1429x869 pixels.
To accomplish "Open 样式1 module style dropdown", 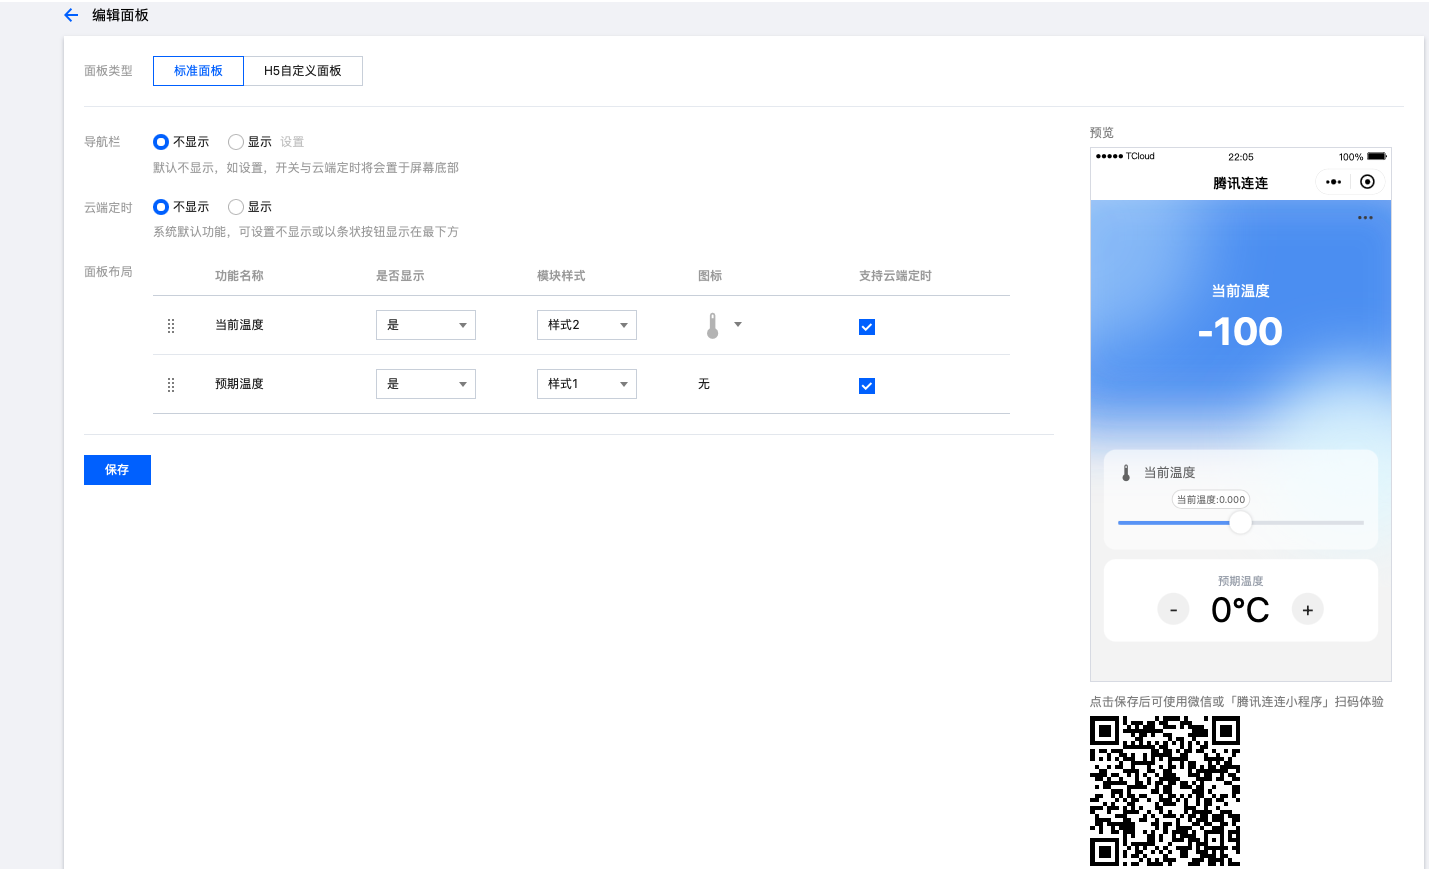I will tap(587, 384).
